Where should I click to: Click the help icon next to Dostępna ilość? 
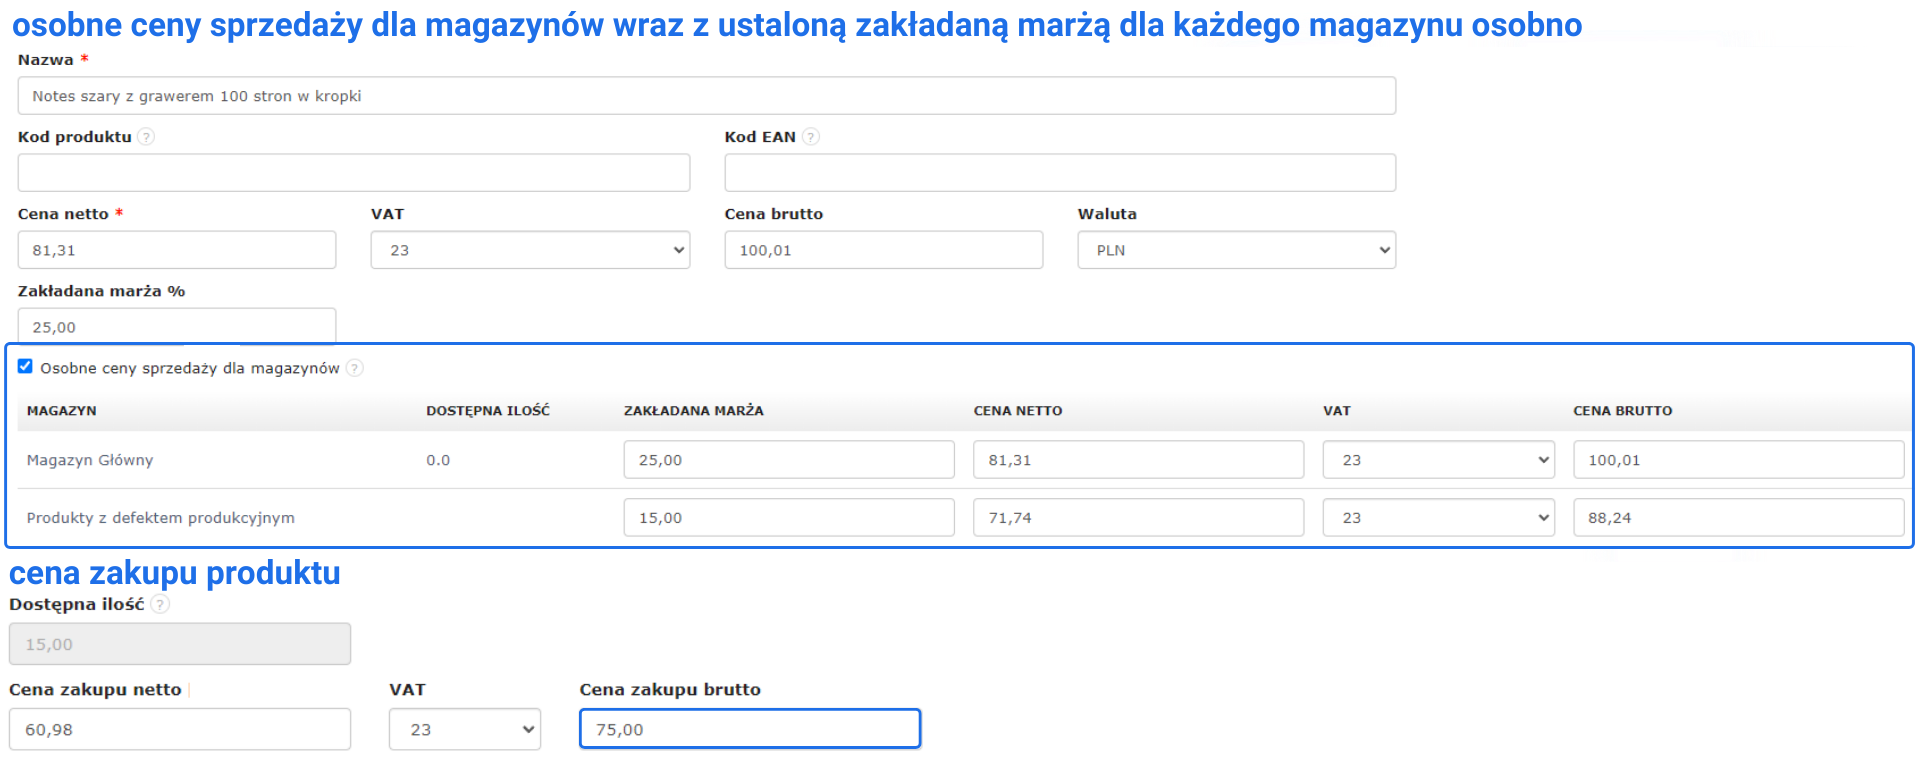click(160, 604)
